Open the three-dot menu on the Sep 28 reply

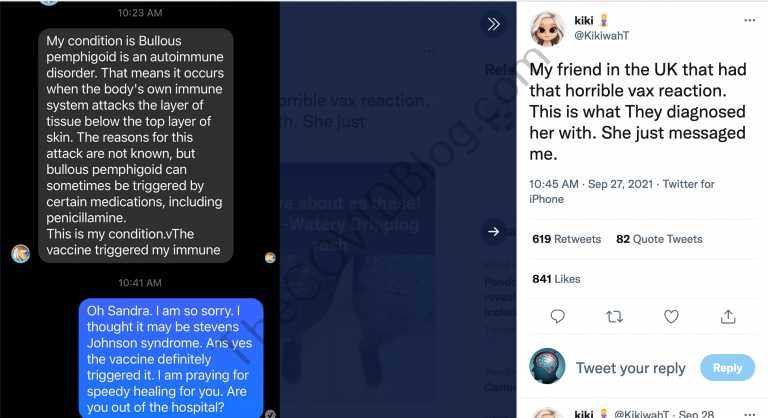click(749, 414)
